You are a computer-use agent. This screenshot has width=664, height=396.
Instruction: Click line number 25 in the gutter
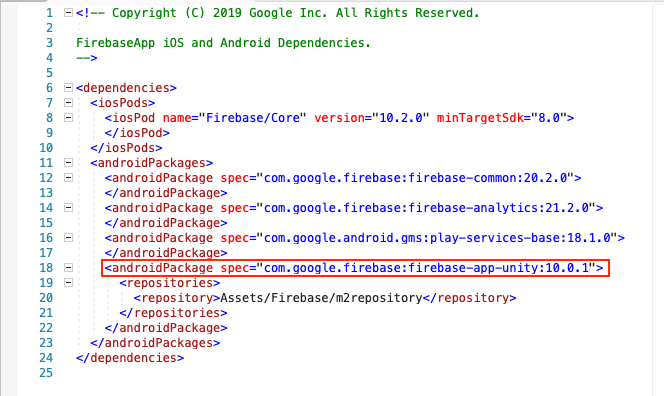[x=46, y=373]
